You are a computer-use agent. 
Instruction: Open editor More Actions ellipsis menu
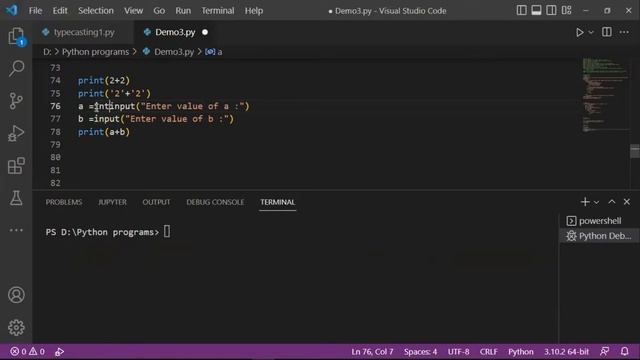tap(624, 32)
